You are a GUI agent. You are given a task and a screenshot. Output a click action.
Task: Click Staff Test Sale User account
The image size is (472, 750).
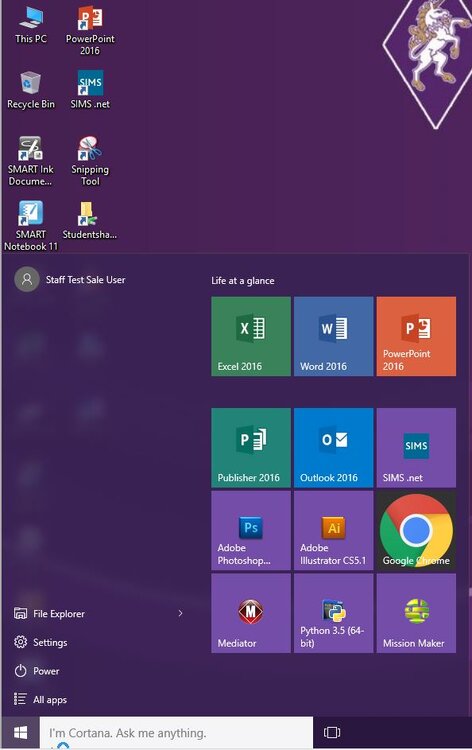pyautogui.click(x=70, y=280)
